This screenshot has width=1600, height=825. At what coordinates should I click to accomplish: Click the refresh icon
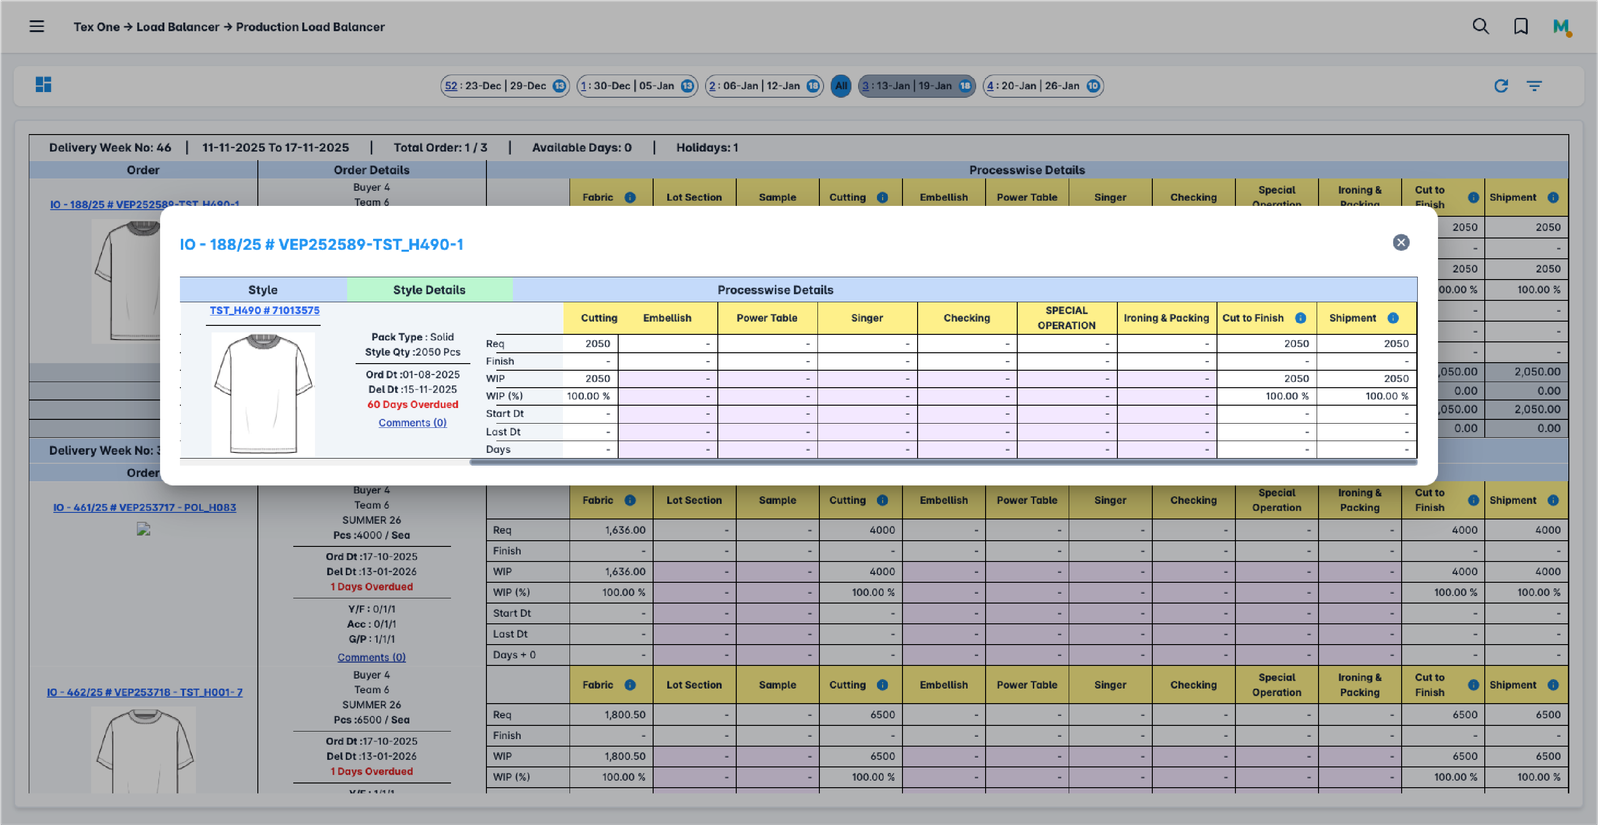(1501, 86)
